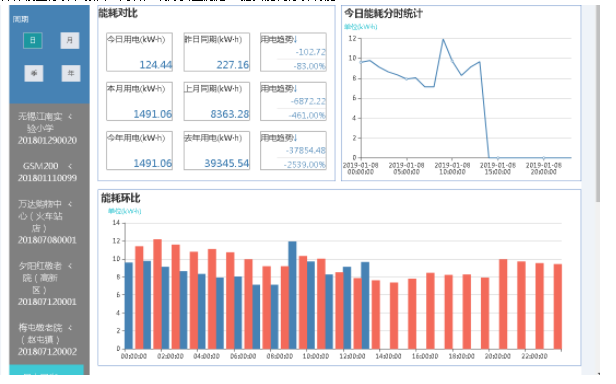Click the 能耗对比 panel title
Screen dimensions: 616x384
pos(118,13)
